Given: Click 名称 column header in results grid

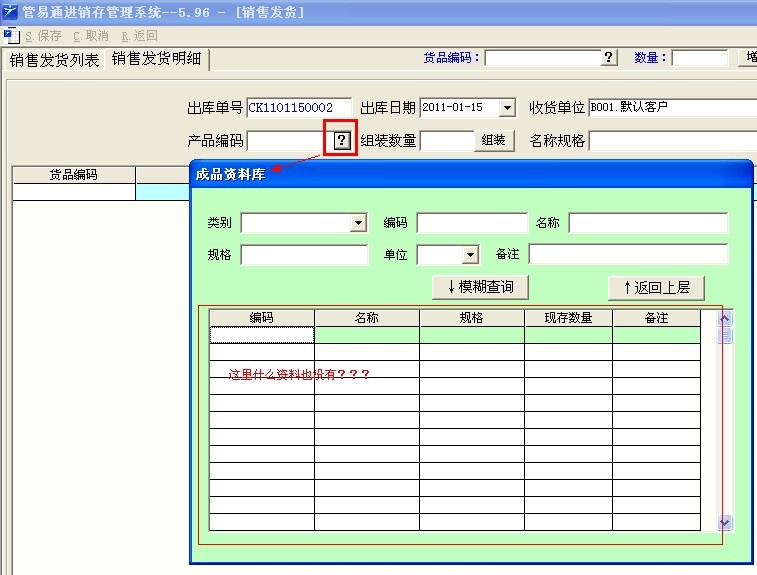Looking at the screenshot, I should [367, 318].
